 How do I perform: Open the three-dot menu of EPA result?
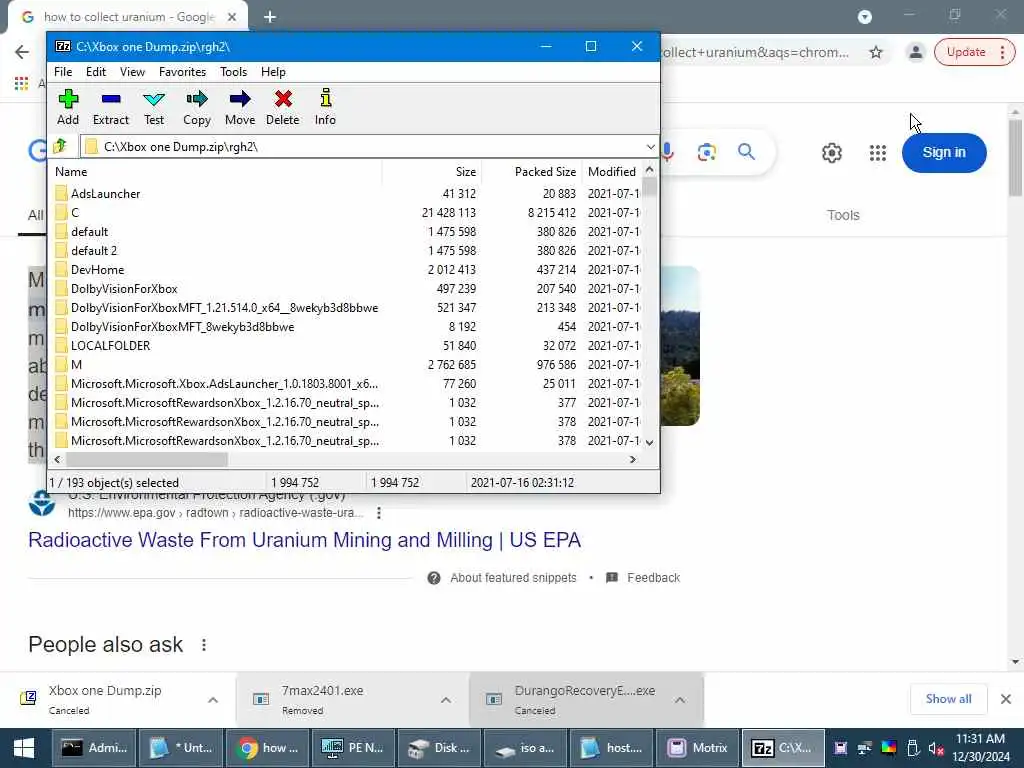tap(379, 513)
